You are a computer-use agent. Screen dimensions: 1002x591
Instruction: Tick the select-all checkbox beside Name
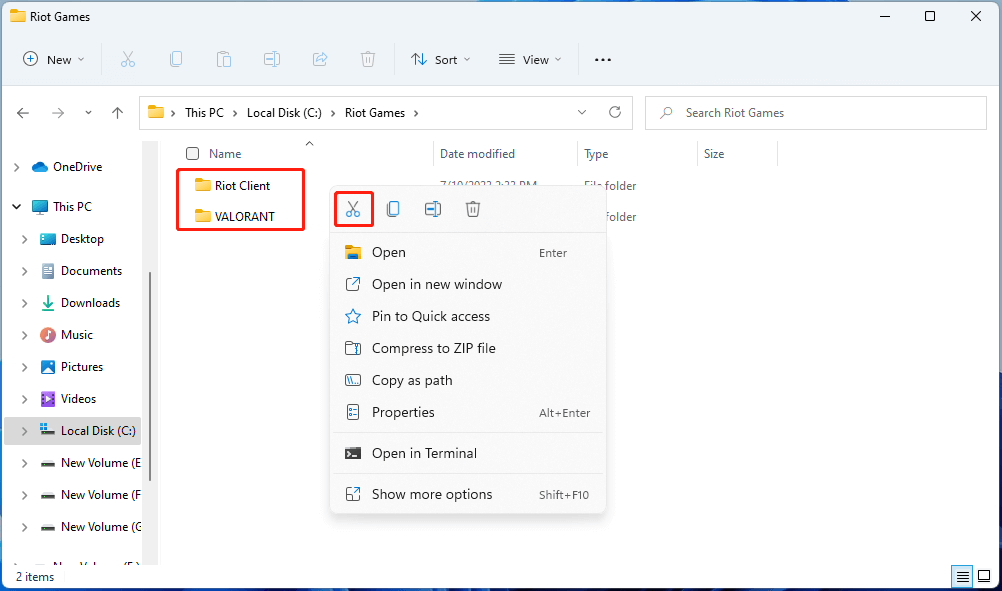[192, 153]
